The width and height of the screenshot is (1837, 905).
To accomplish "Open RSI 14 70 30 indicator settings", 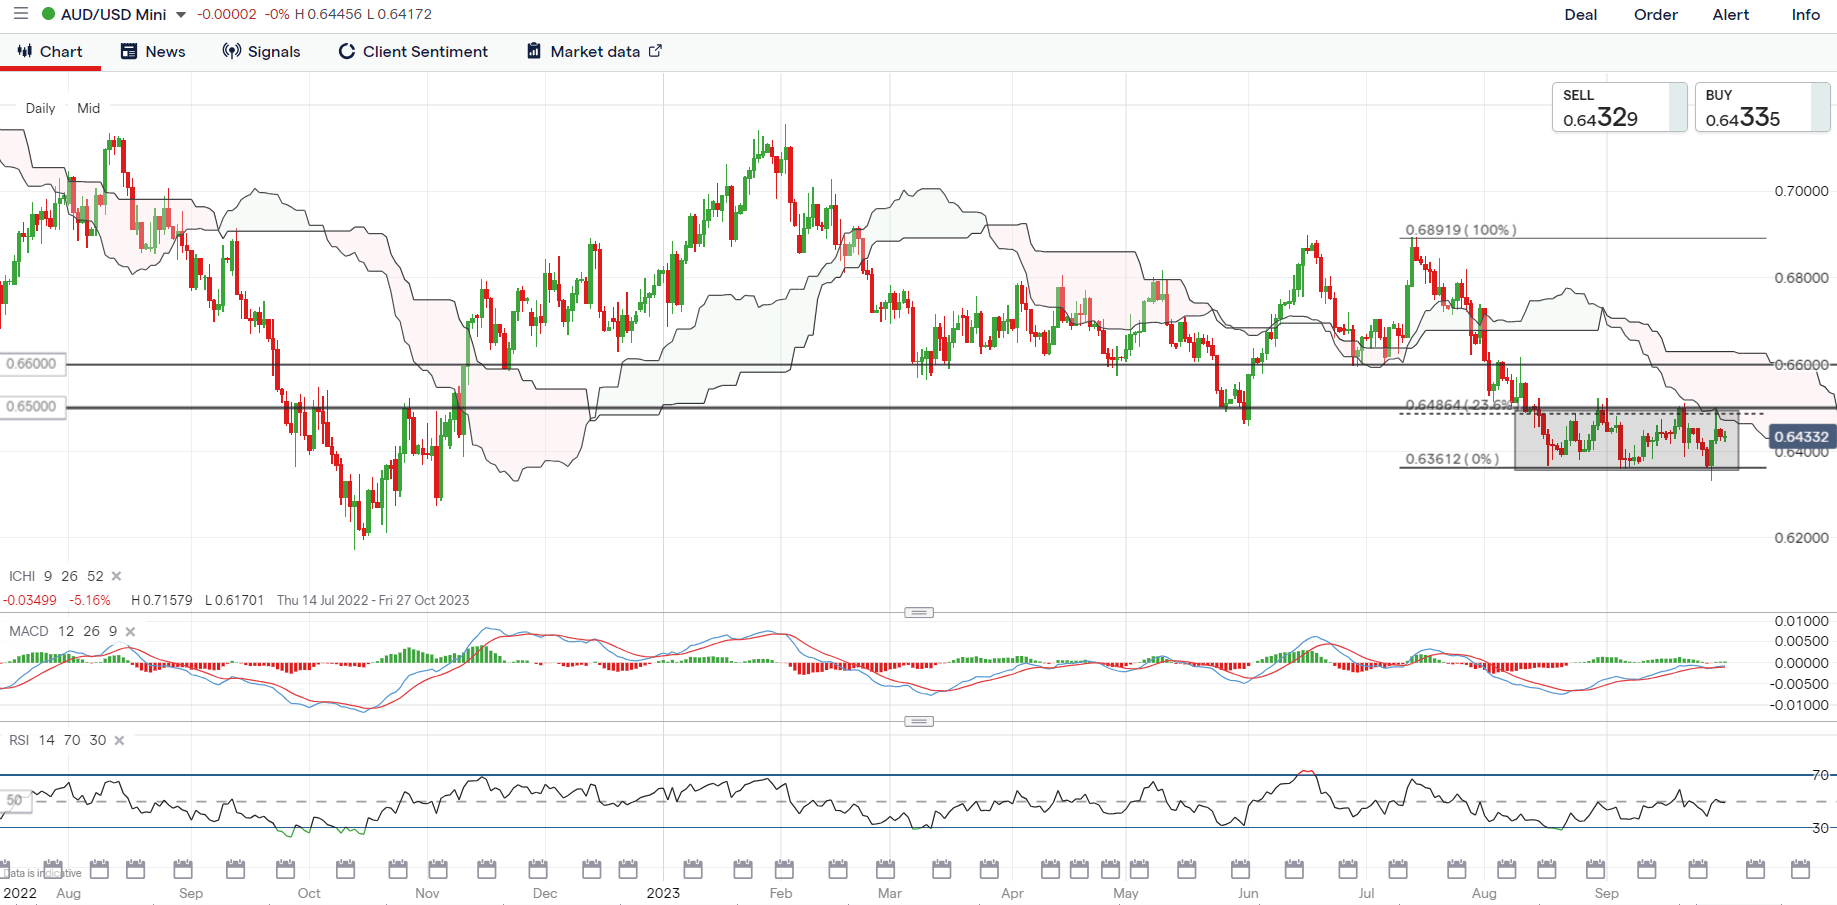I will coord(57,740).
